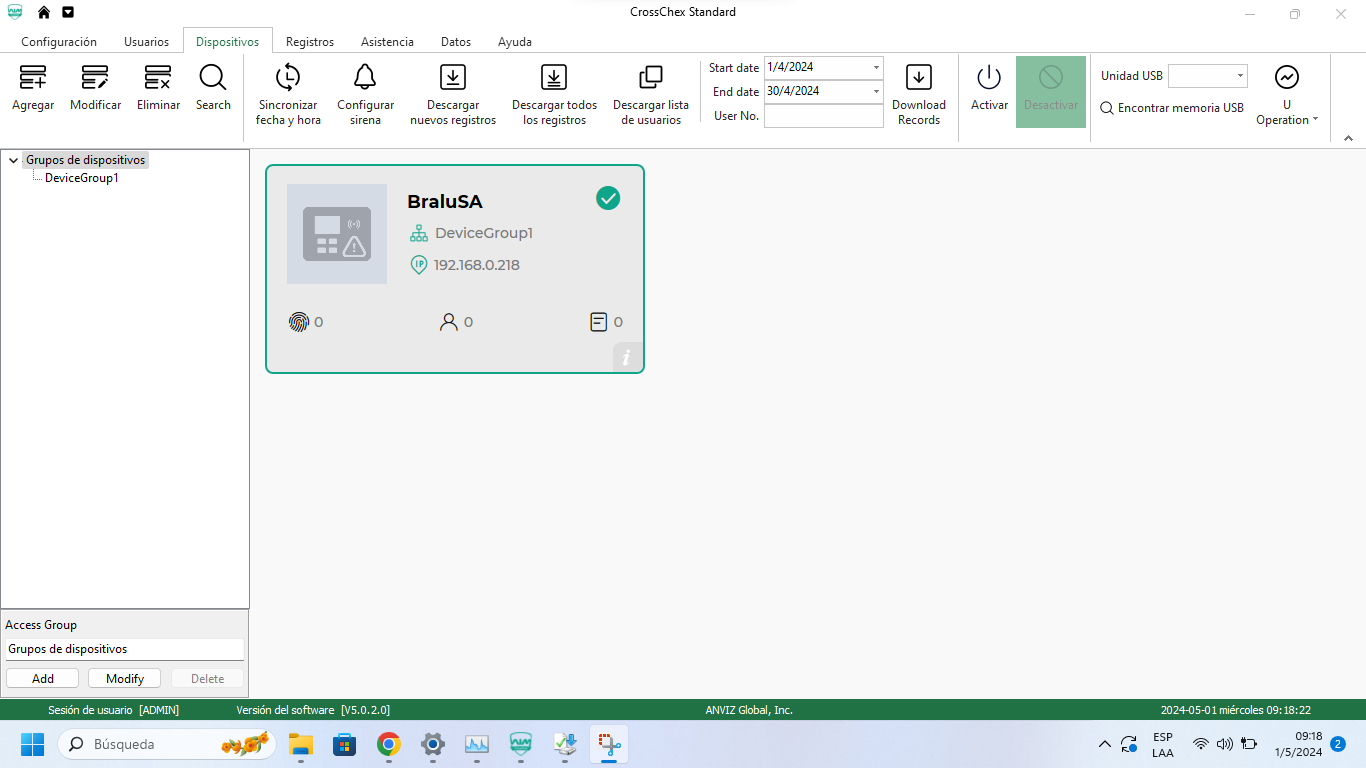Click the home icon in title bar
This screenshot has width=1366, height=768.
[x=43, y=12]
